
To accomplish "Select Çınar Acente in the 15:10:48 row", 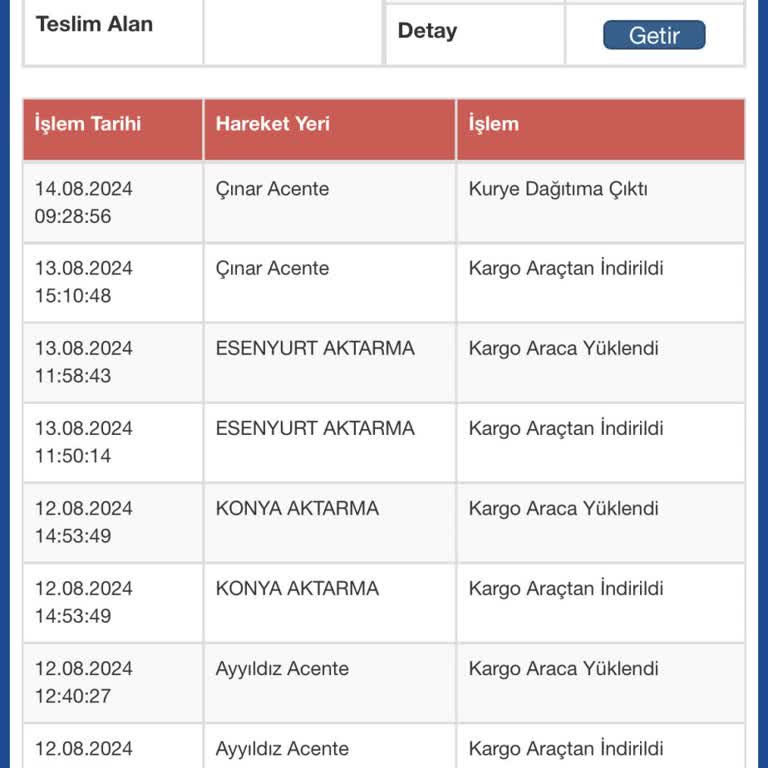I will tap(272, 269).
